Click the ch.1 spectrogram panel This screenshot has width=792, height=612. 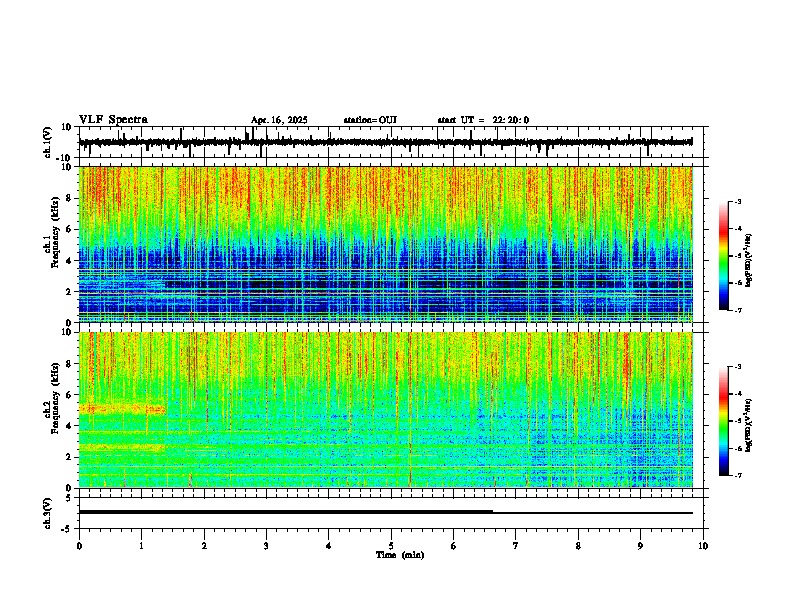point(385,244)
